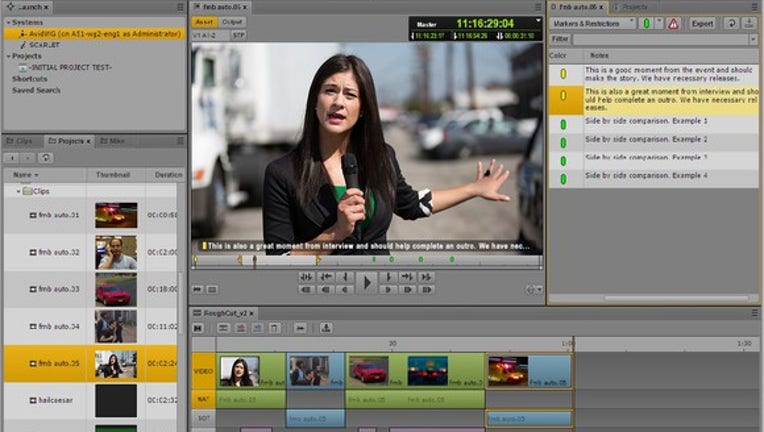Toggle the NAT audio track selector

203,399
